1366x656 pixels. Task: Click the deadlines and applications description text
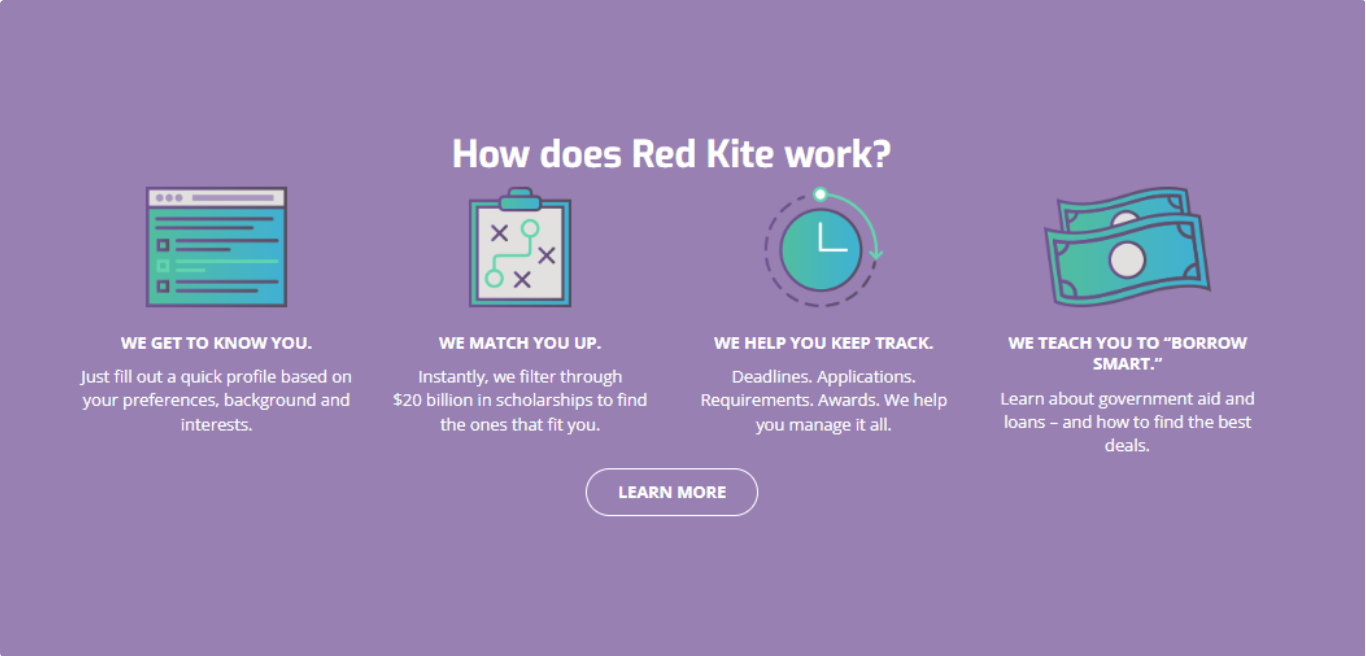tap(824, 401)
